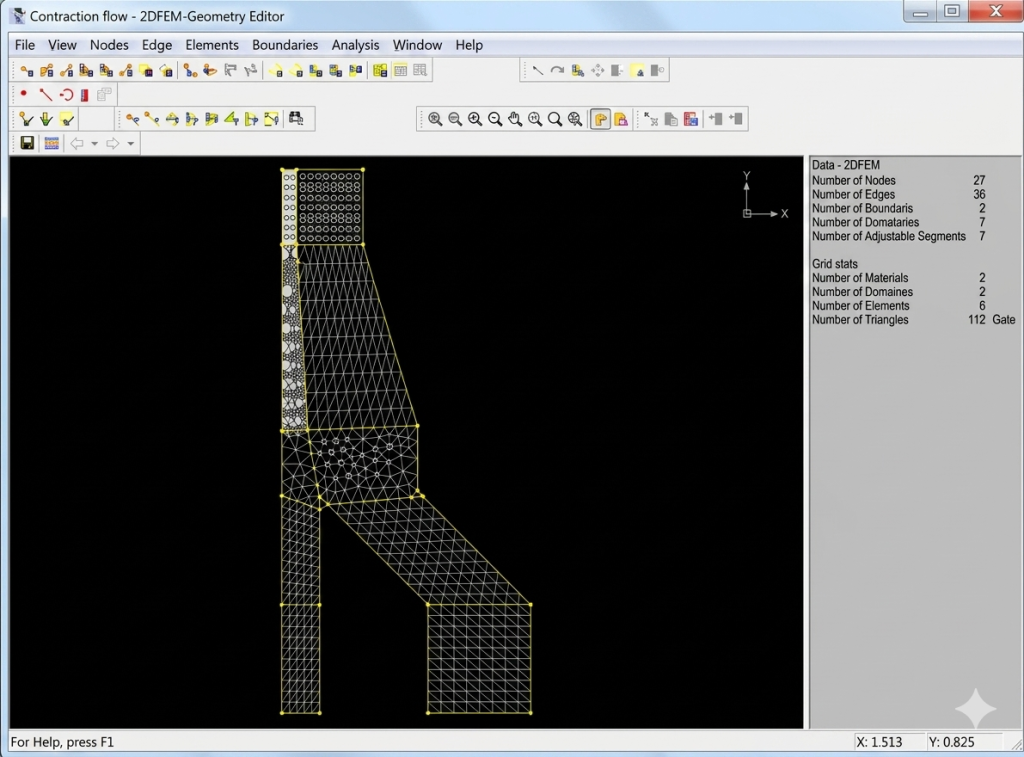1024x757 pixels.
Task: Click the Y: 0.825 status coordinate
Action: click(x=951, y=742)
